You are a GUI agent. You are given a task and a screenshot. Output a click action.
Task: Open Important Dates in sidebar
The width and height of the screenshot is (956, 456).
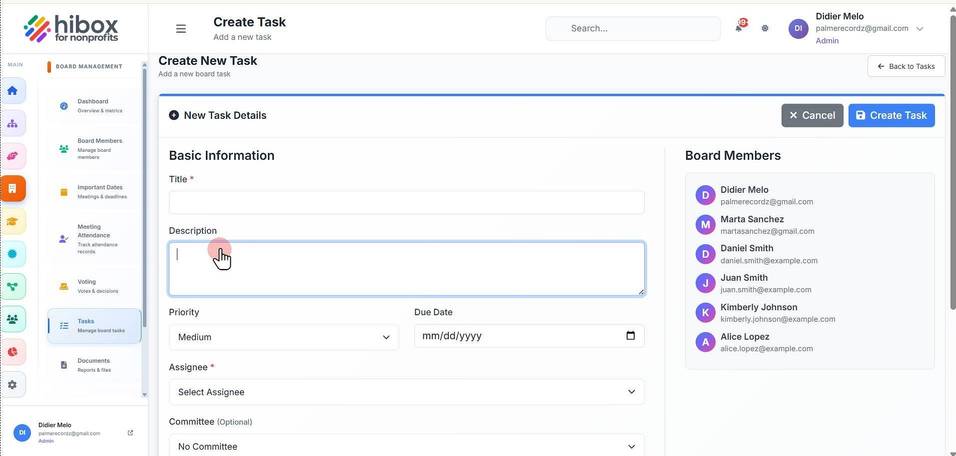[94, 192]
